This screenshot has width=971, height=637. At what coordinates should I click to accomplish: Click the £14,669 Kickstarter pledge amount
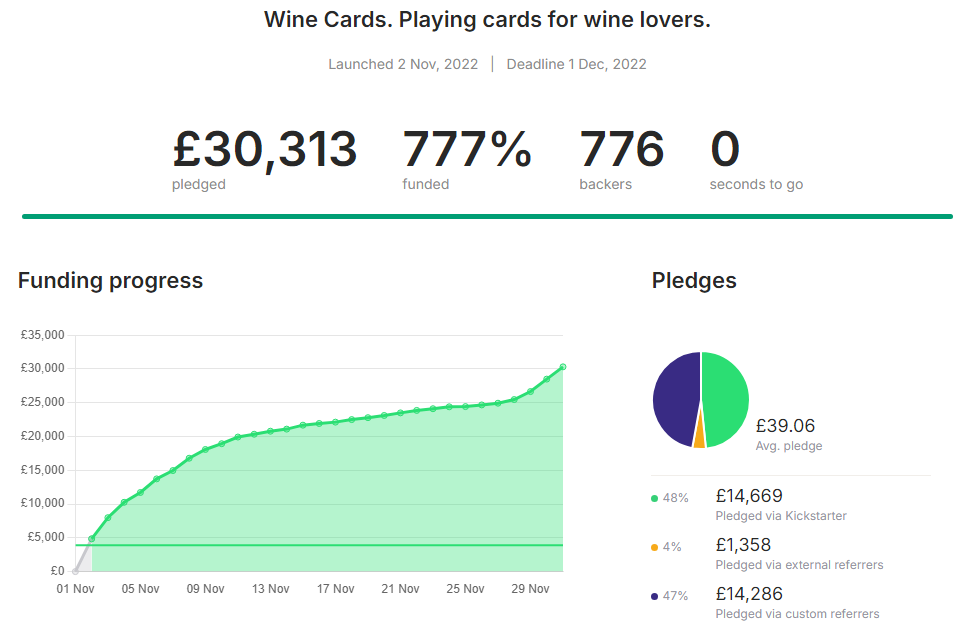pos(749,496)
